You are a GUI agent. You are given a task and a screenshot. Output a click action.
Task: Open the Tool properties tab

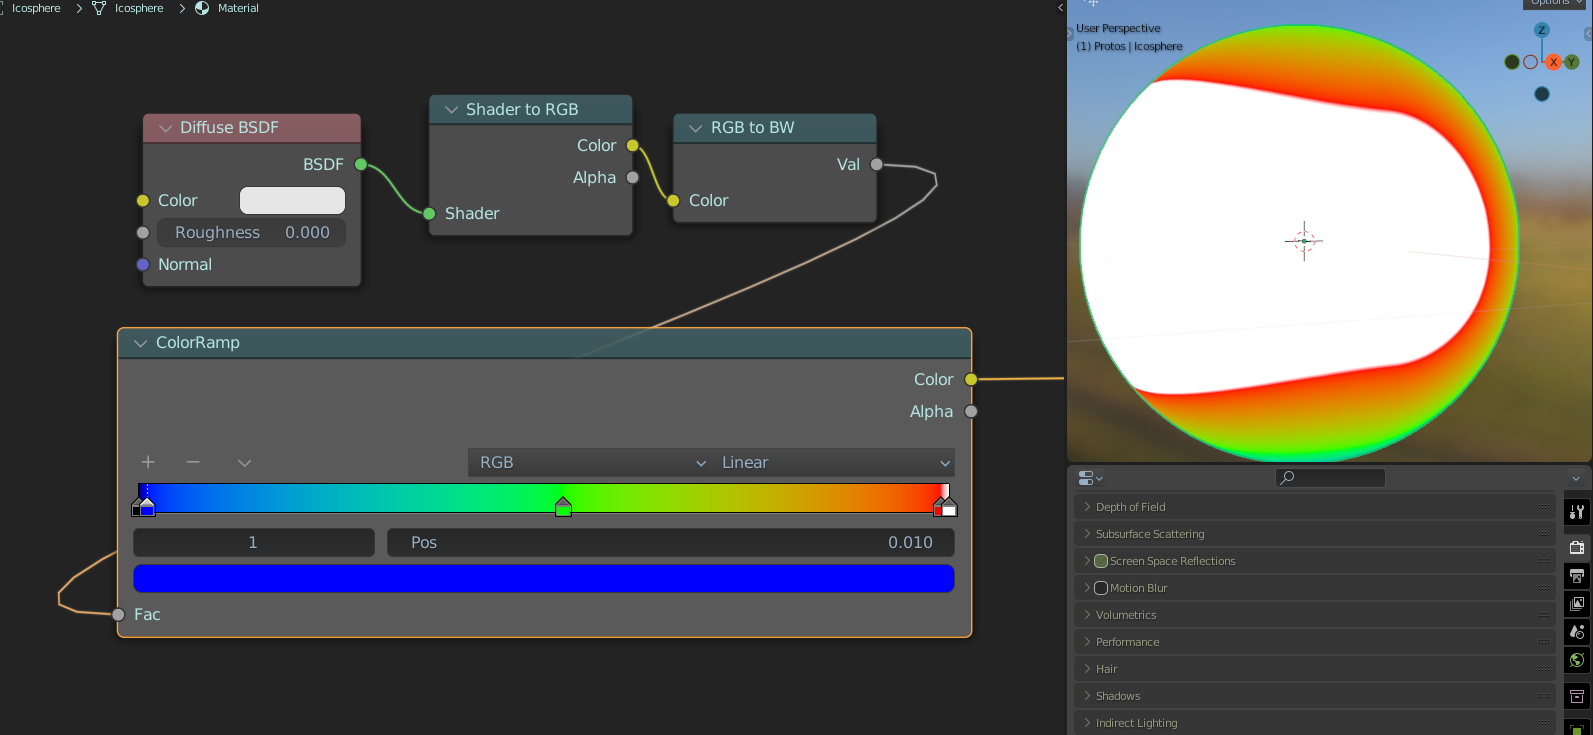(x=1577, y=512)
